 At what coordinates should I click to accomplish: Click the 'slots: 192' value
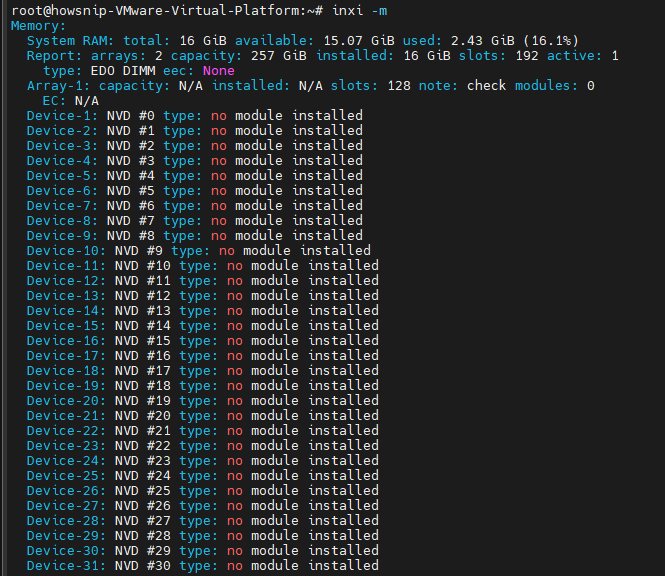click(x=498, y=56)
